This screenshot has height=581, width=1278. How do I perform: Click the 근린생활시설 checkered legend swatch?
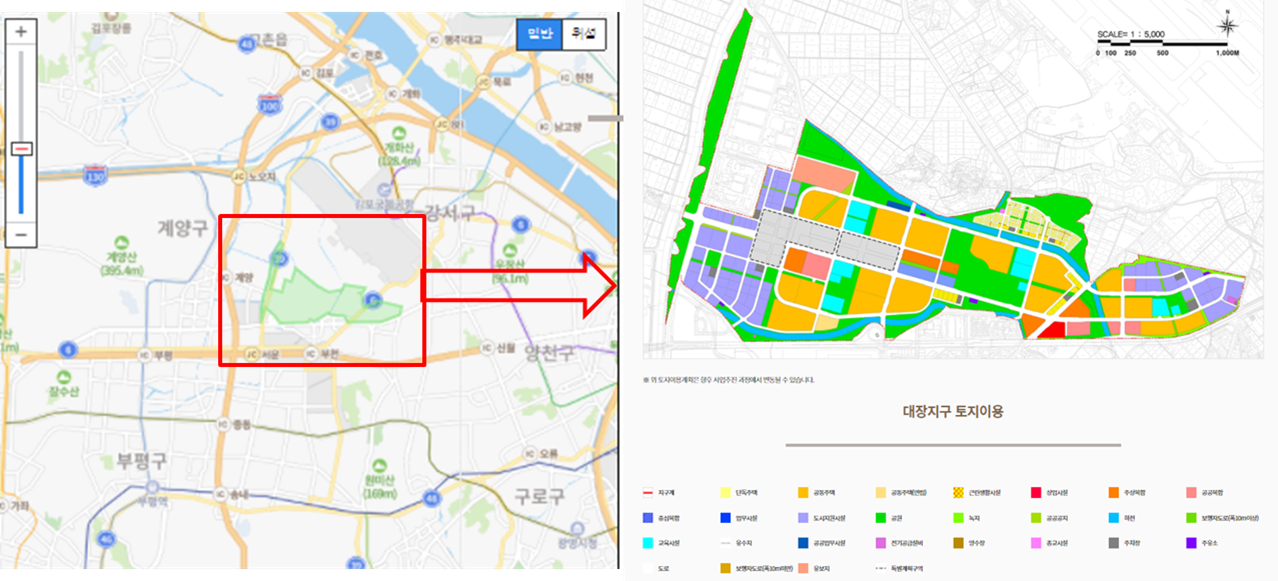coord(959,493)
